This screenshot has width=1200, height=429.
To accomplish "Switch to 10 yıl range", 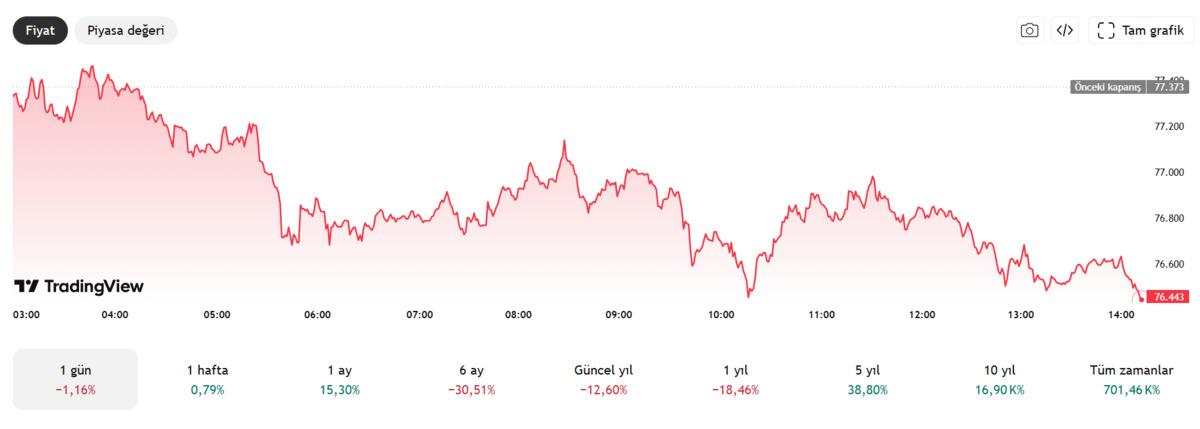I will click(998, 379).
